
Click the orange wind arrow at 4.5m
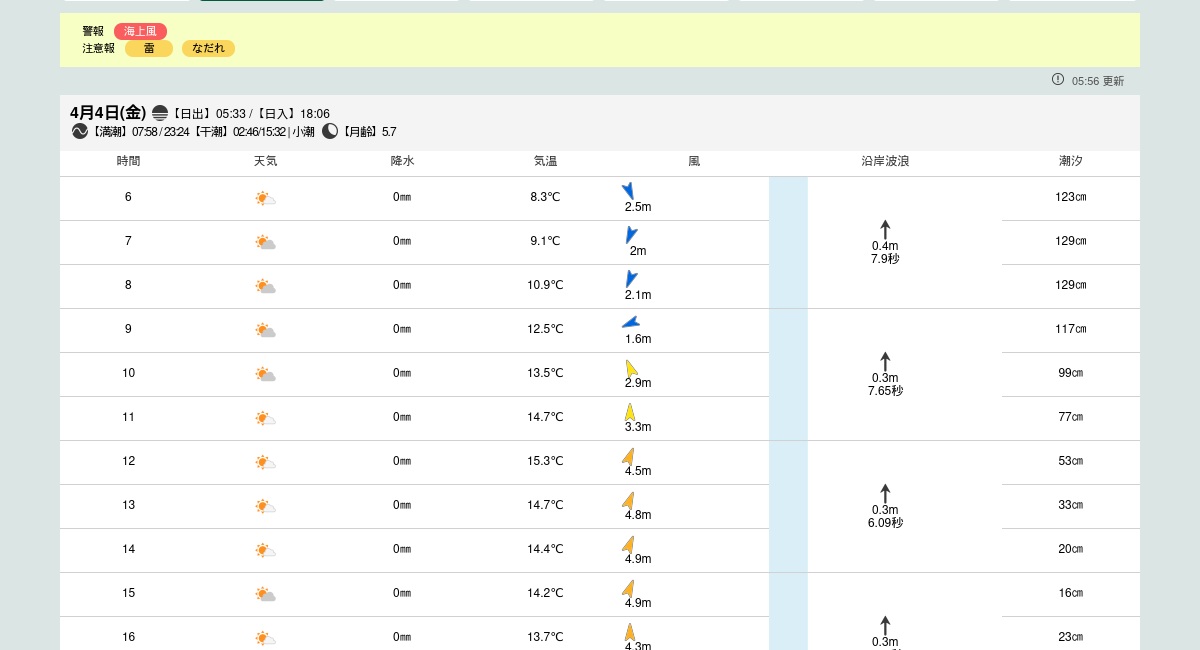[x=628, y=455]
